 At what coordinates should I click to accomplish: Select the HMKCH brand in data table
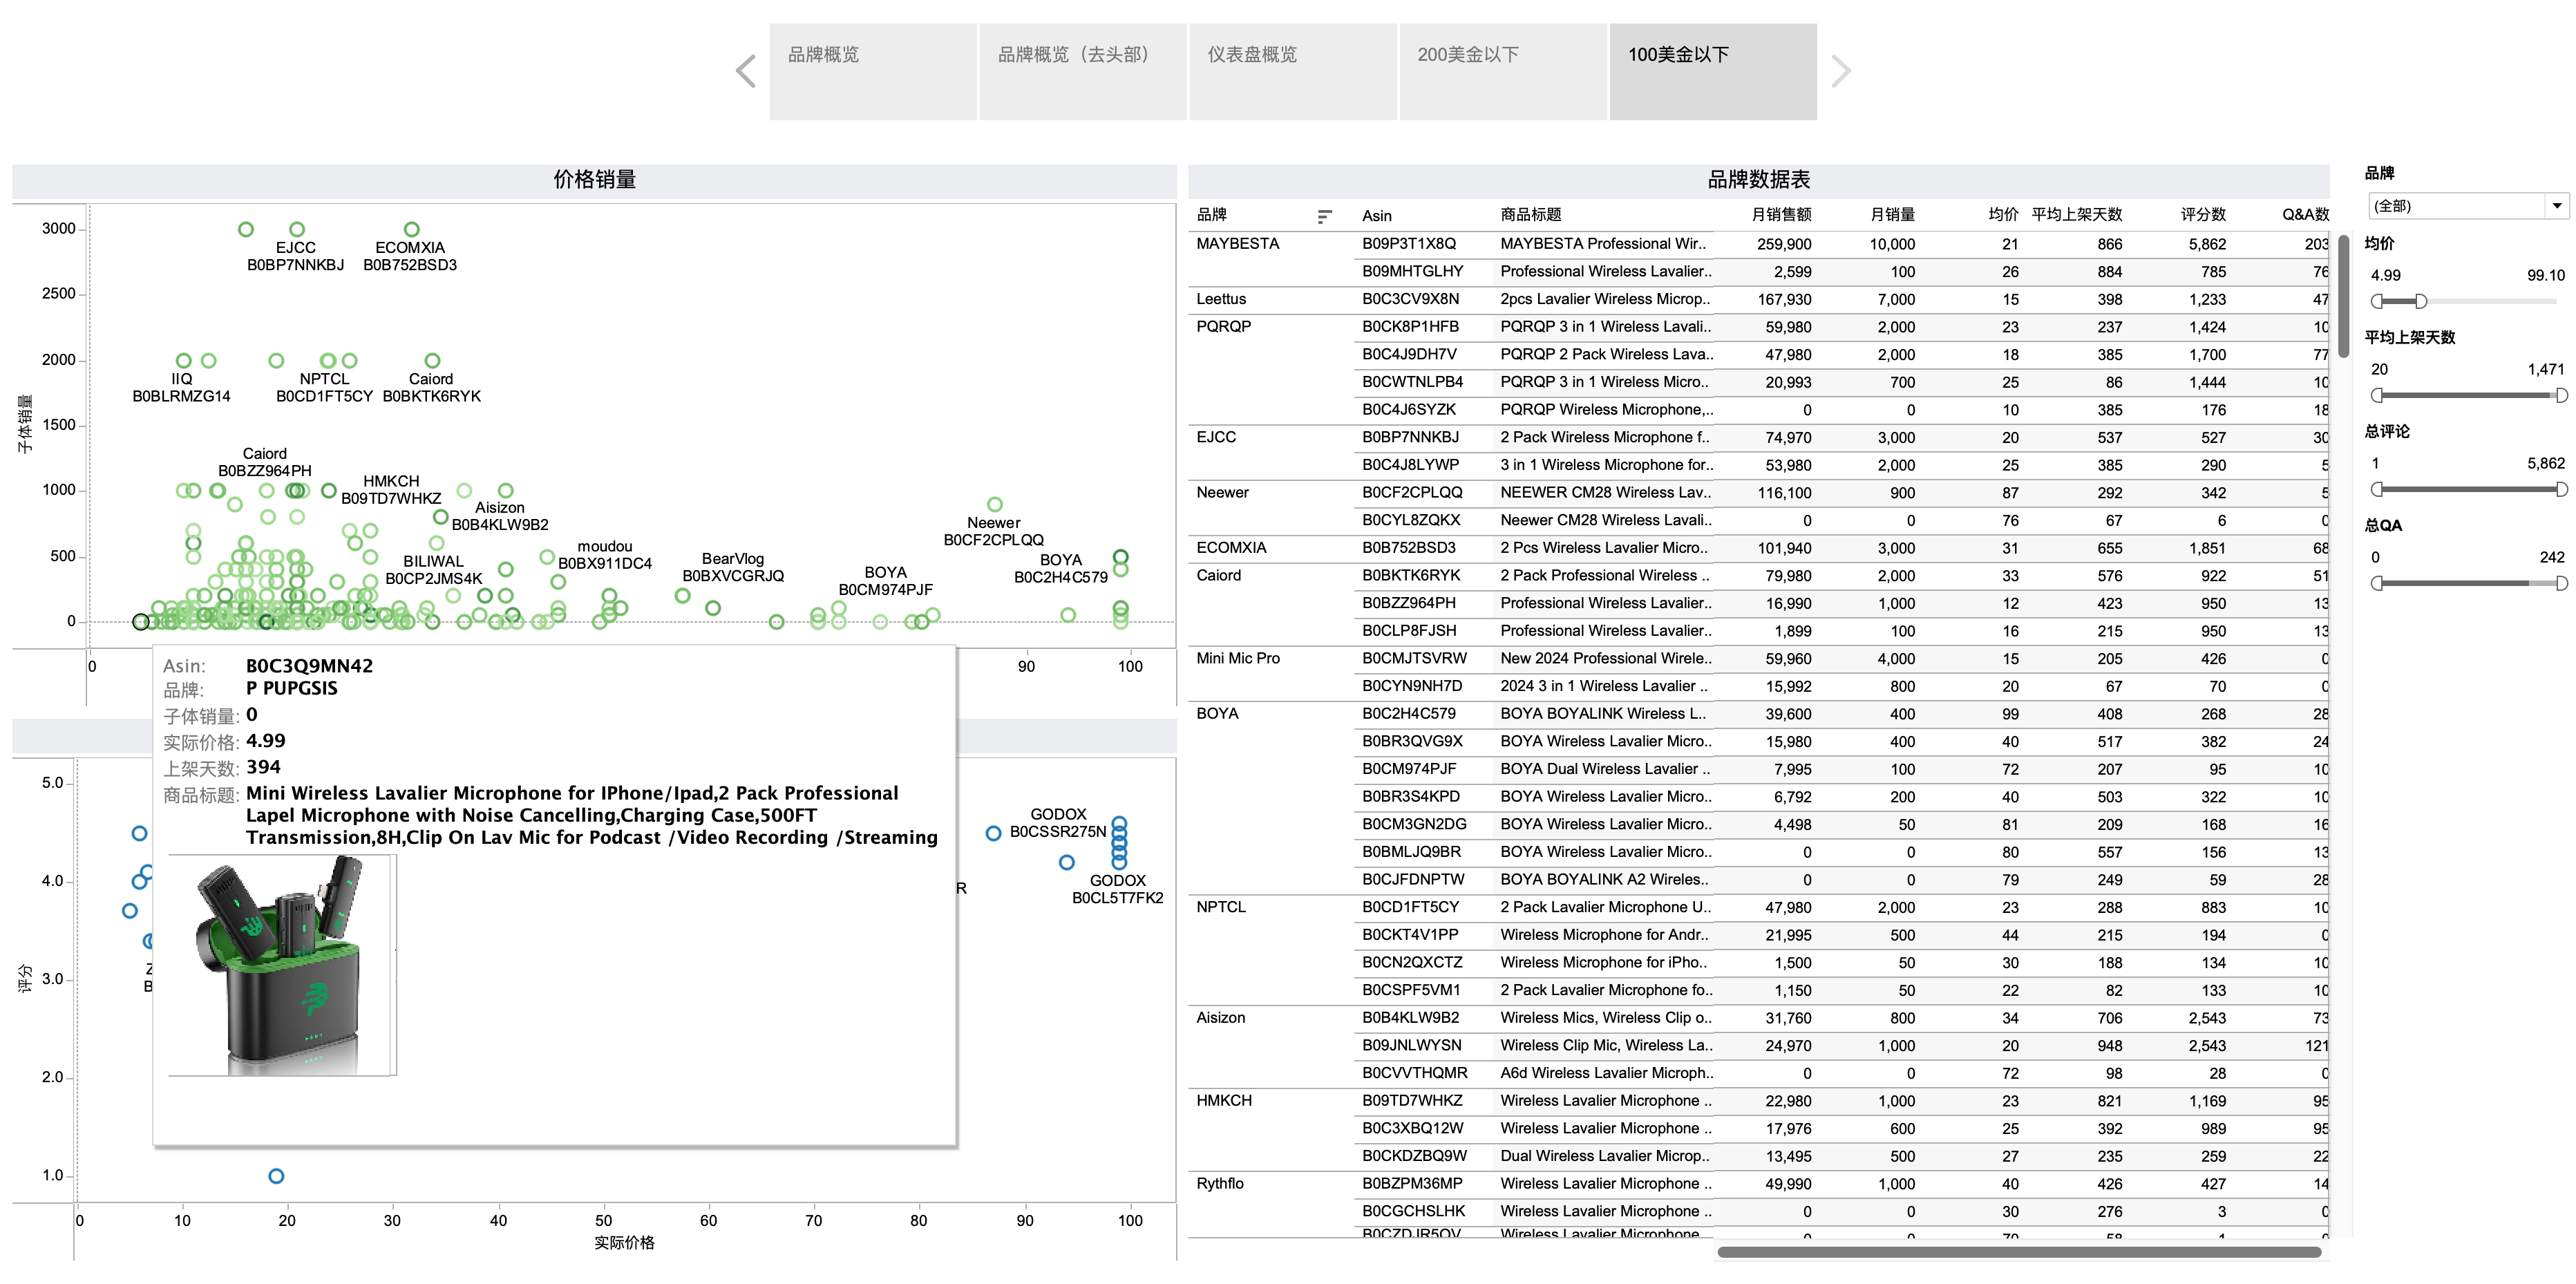(x=1224, y=1101)
